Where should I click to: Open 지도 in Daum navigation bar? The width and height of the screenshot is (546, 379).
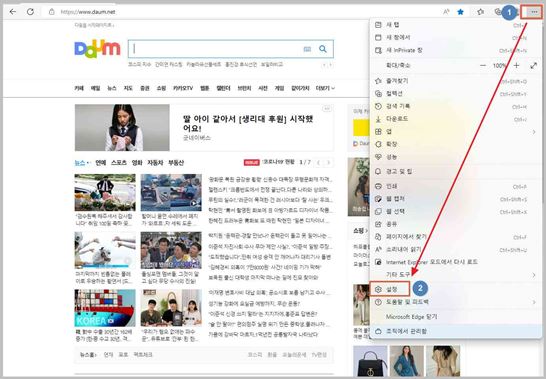point(128,88)
